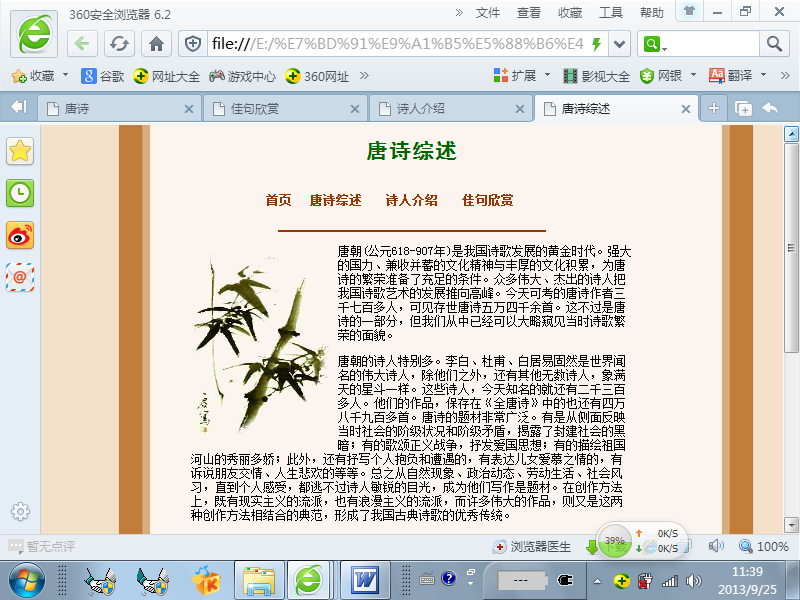Open sidebar settings gear icon
Image resolution: width=800 pixels, height=600 pixels.
[20, 511]
